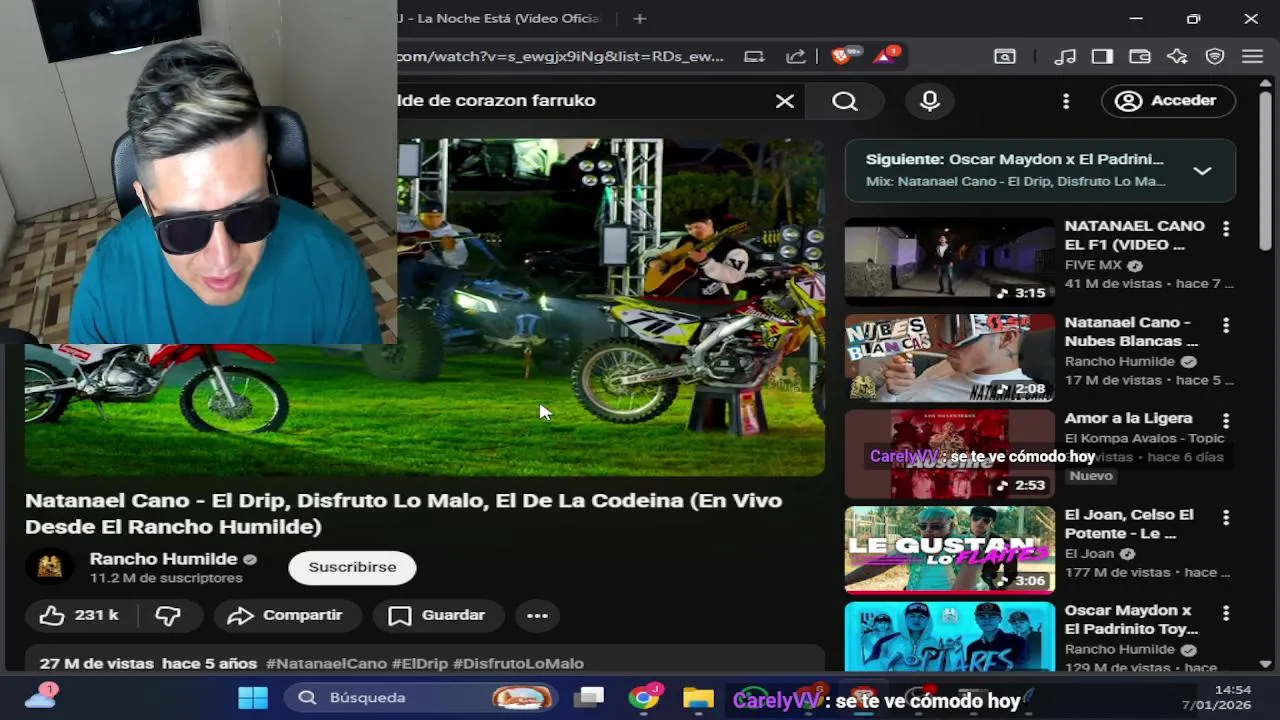The image size is (1280, 720).
Task: Click Acceder to sign in
Action: tap(1168, 101)
